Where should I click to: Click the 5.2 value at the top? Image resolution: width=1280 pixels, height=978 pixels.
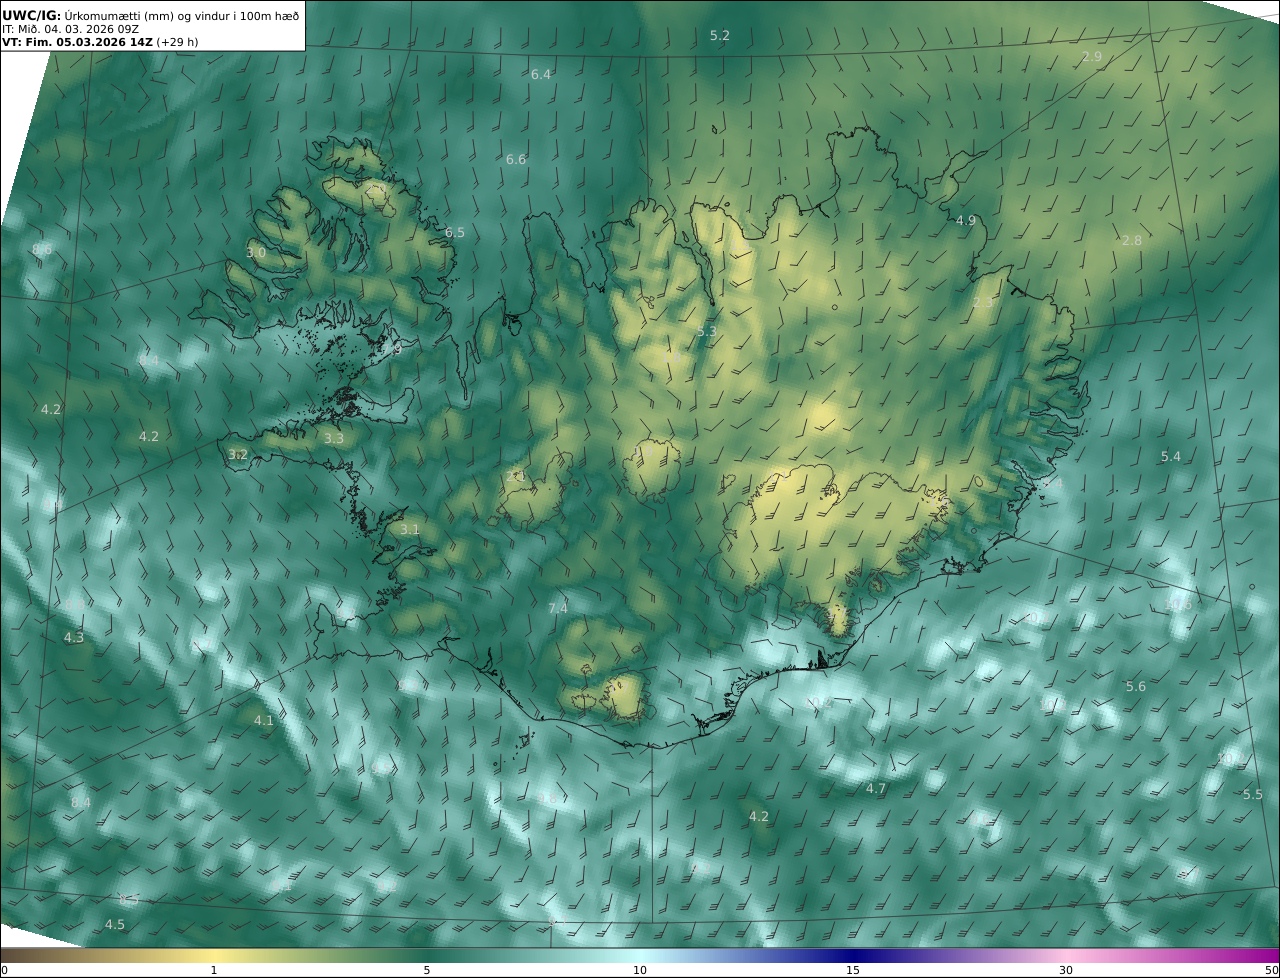pos(720,35)
